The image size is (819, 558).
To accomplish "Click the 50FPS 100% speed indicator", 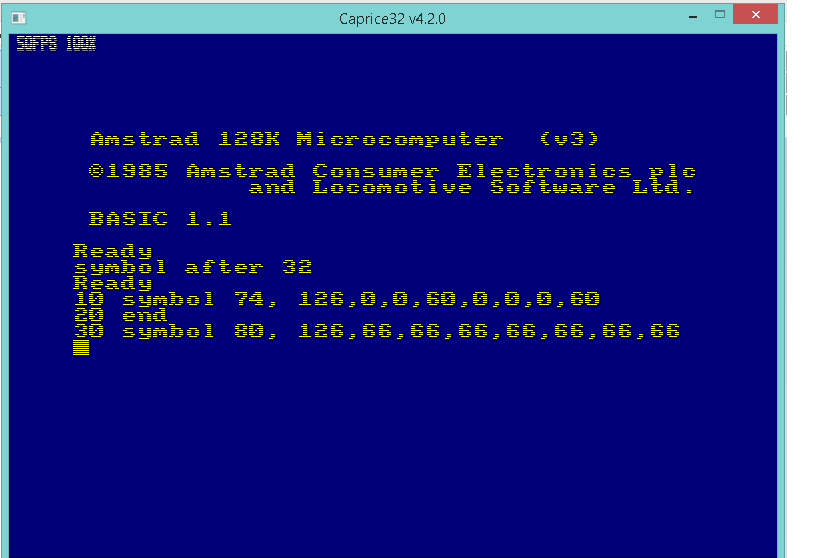I will tap(56, 43).
